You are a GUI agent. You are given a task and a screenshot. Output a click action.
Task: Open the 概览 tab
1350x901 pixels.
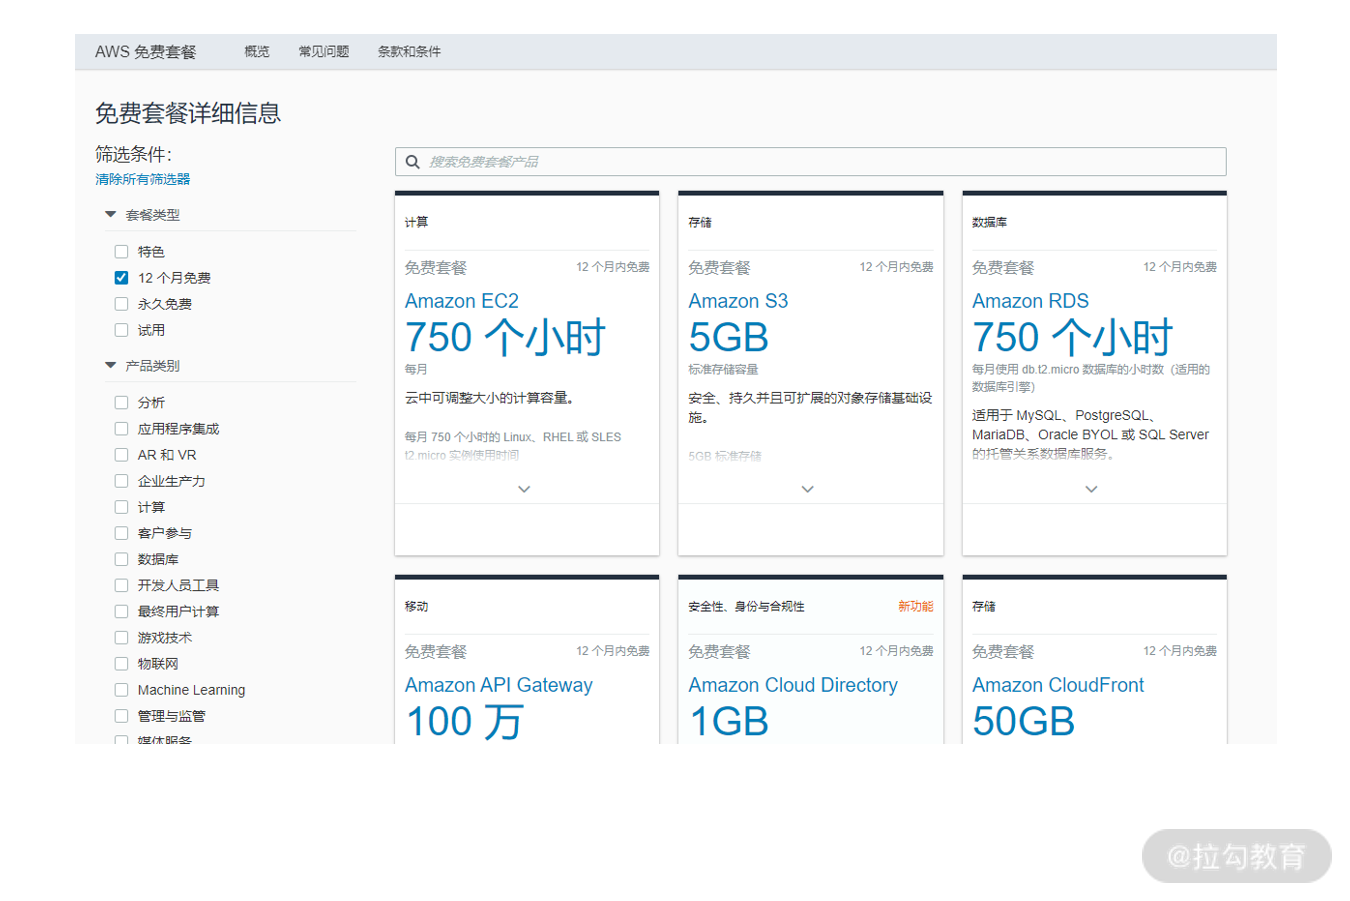[x=257, y=52]
